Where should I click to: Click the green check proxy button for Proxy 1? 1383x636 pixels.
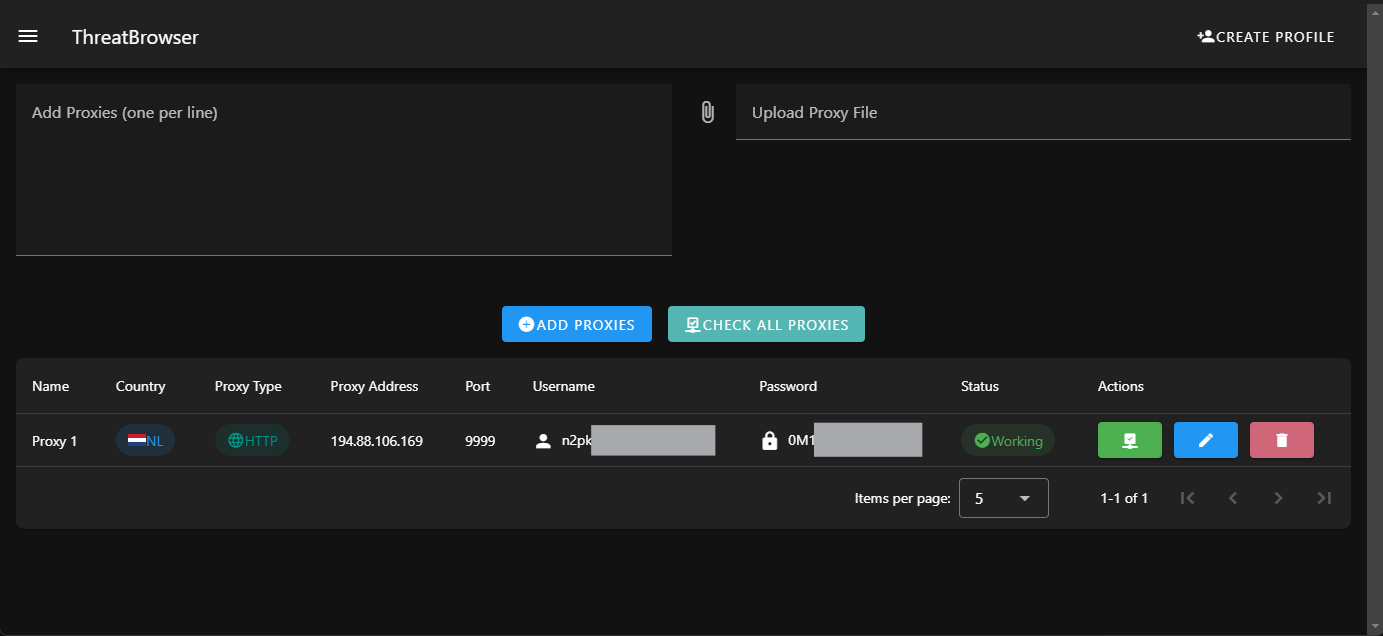(1130, 440)
